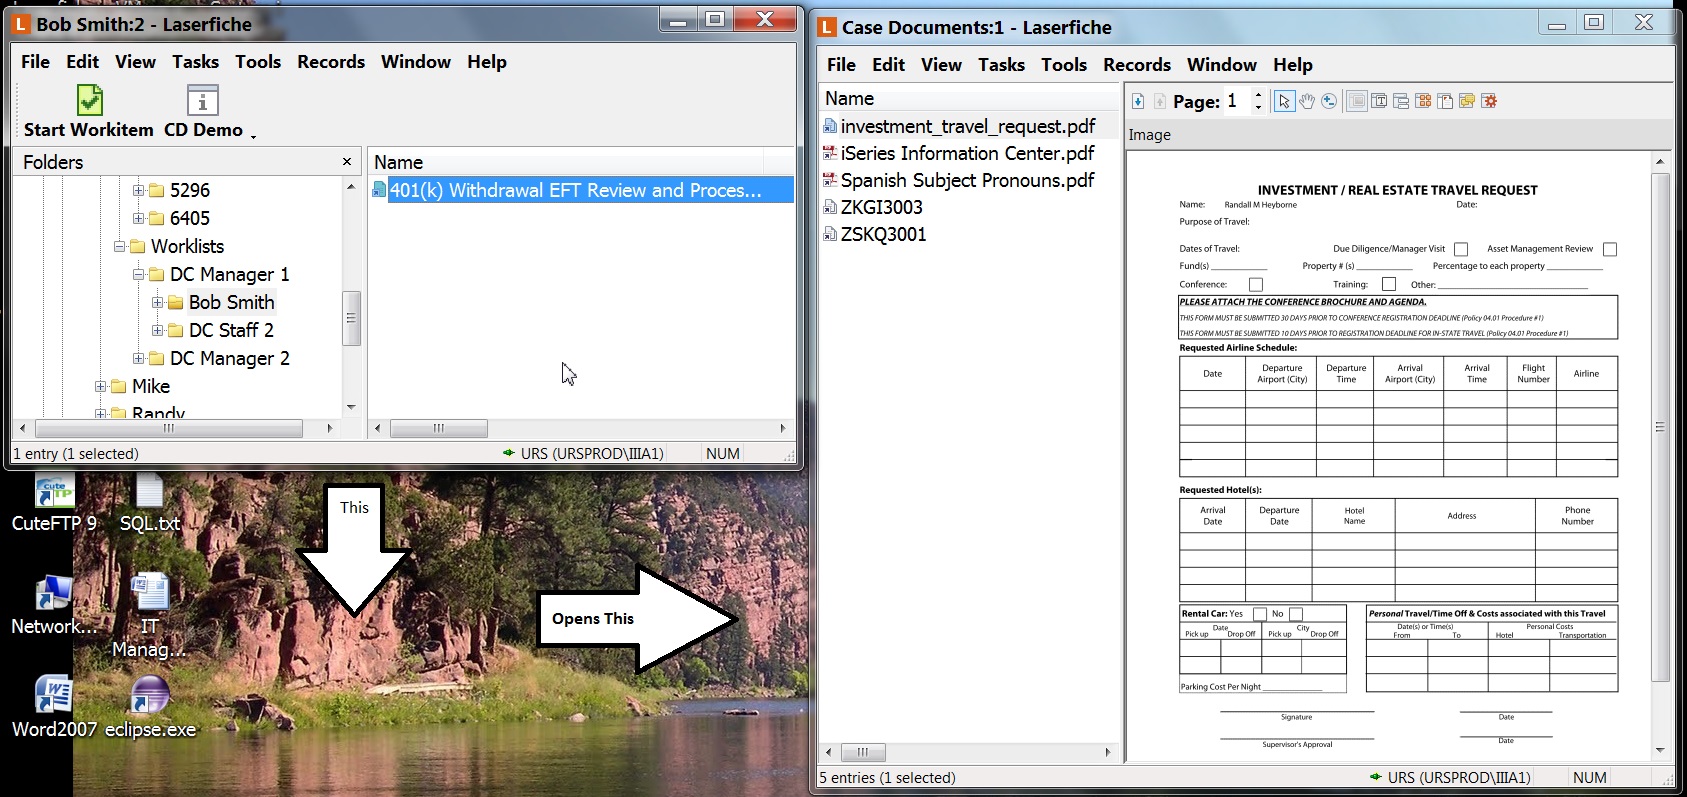Select iSeries Information Center.pdf entry
The image size is (1687, 797).
(x=967, y=153)
